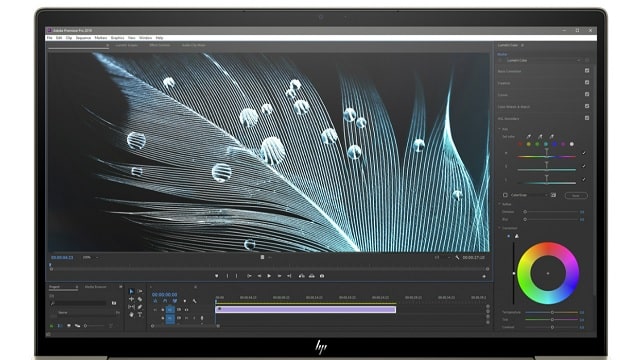Screen dimensions: 640x360
Task: Jump to the Out point
Action: coord(289,276)
